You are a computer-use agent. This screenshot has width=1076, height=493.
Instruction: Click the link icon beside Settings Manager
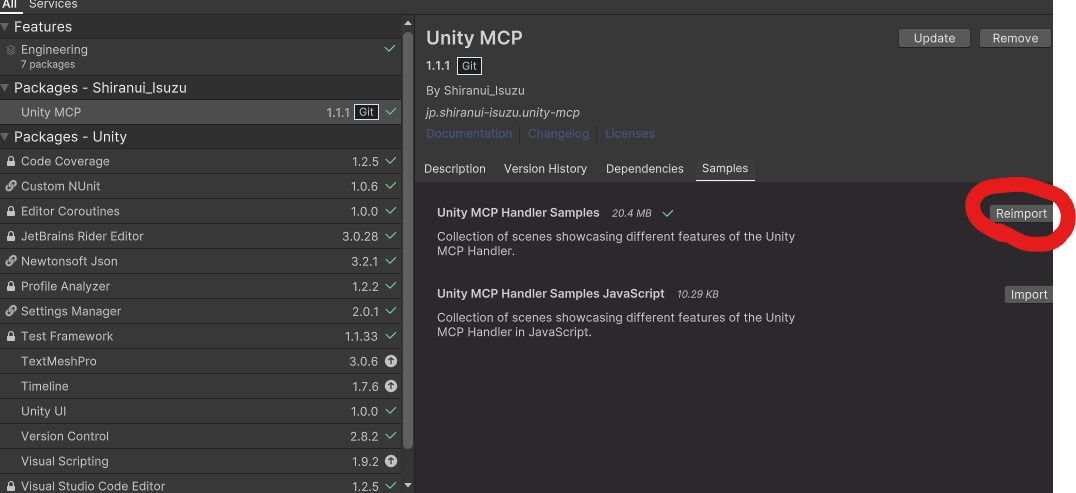(x=10, y=311)
